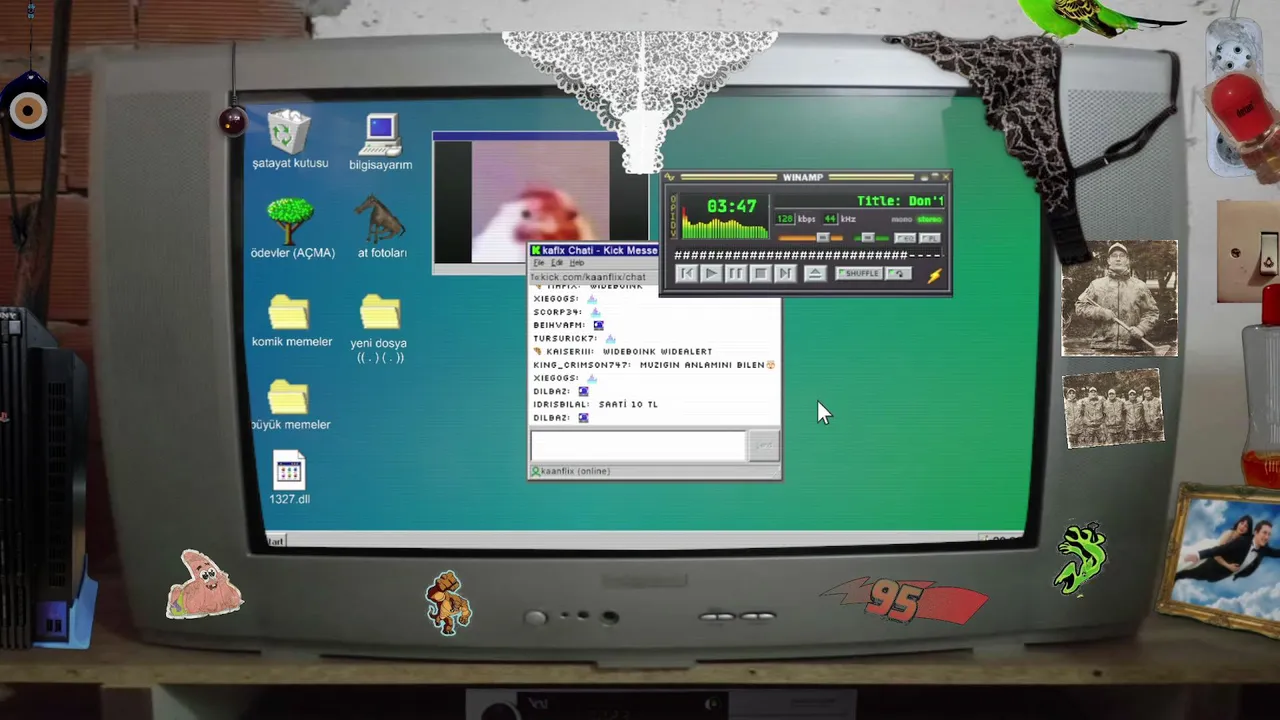Click KAISERIII's WIDEBOINK WIDEALERT message
The image size is (1280, 720).
(x=623, y=351)
